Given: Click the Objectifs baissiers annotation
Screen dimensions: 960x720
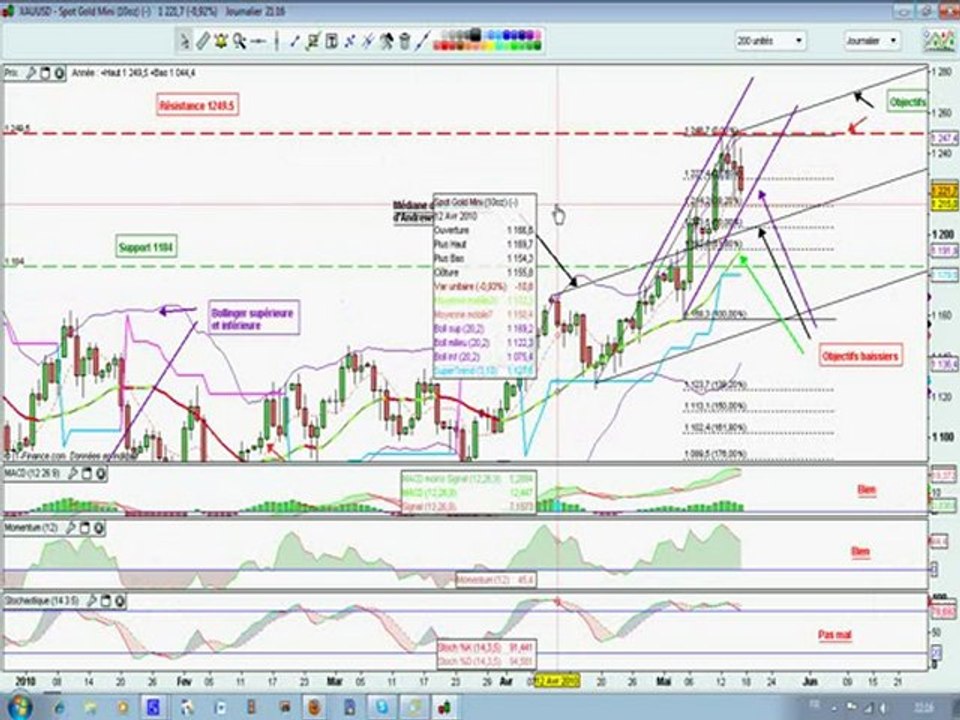Looking at the screenshot, I should pos(860,356).
